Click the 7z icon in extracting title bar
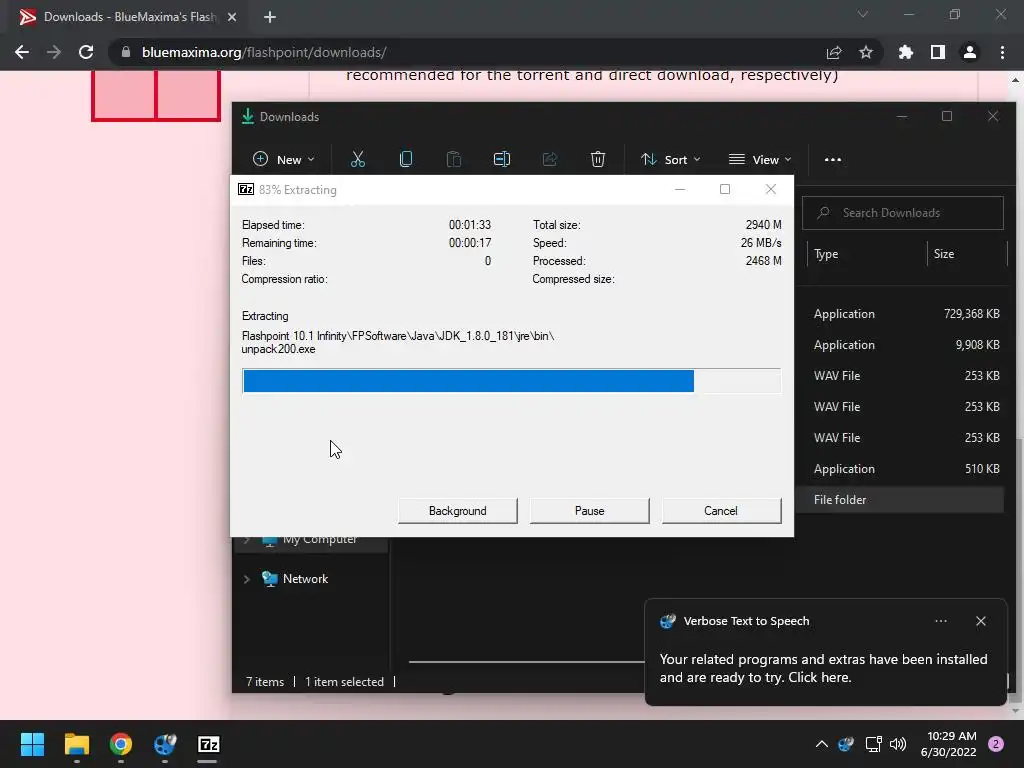Viewport: 1024px width, 768px height. [x=246, y=189]
